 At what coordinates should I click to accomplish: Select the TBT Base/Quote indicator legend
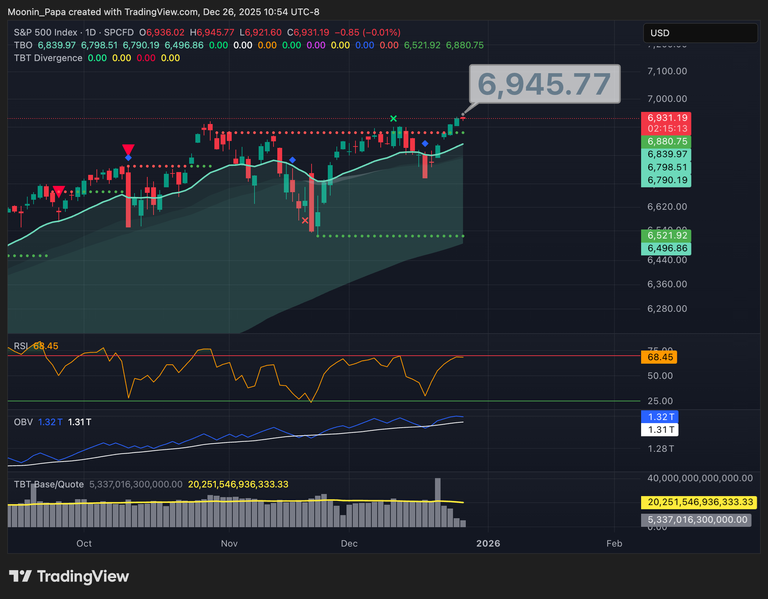(47, 484)
